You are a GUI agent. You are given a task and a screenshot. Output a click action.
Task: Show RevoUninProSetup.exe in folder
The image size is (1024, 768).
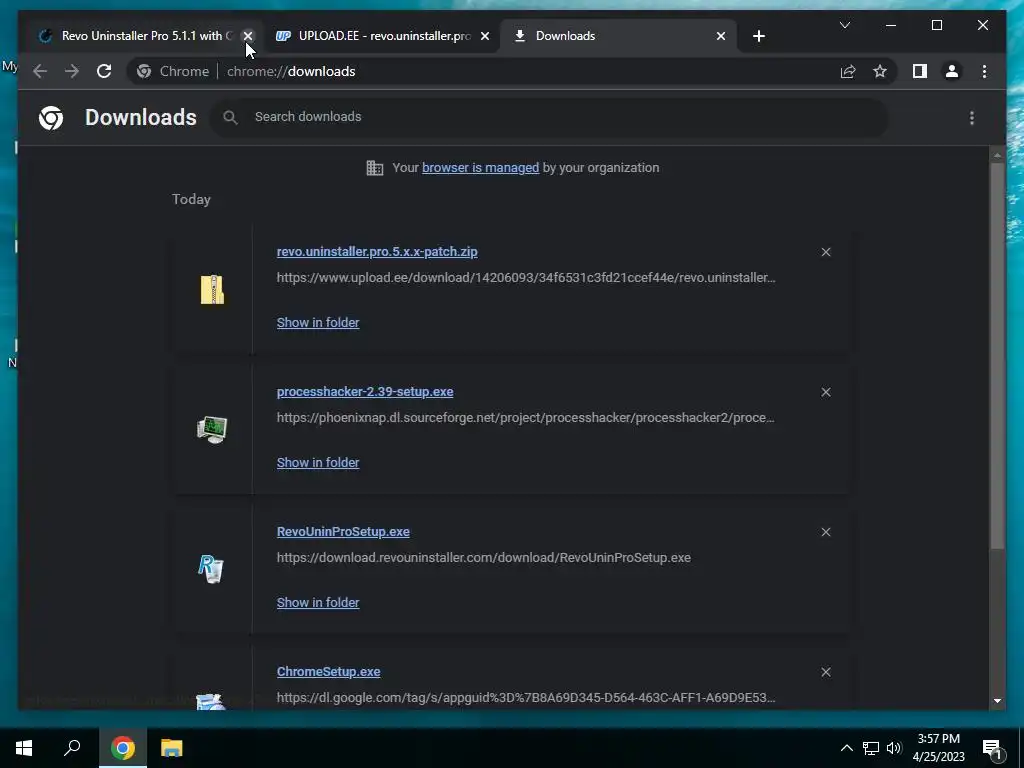(x=317, y=603)
